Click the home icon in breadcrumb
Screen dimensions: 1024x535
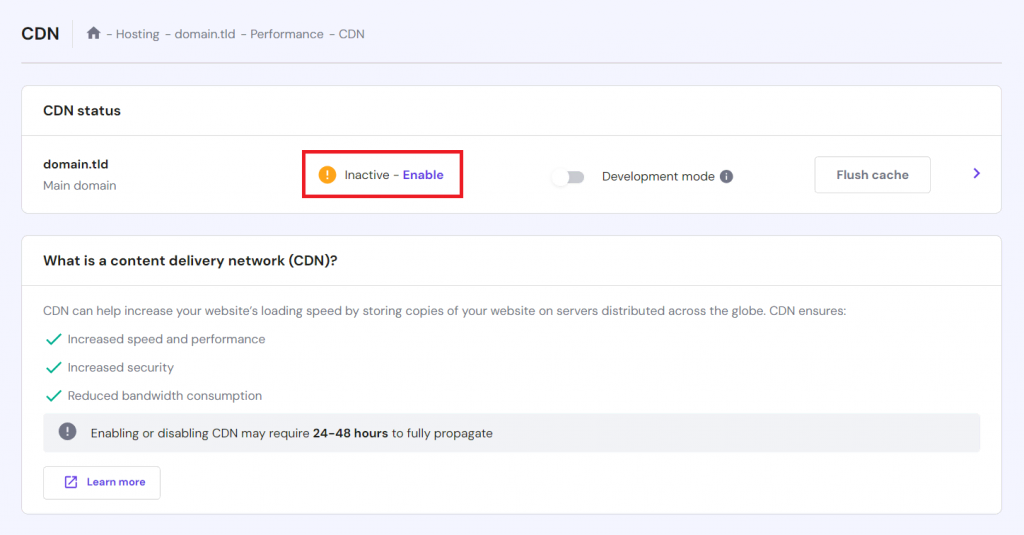(x=94, y=34)
